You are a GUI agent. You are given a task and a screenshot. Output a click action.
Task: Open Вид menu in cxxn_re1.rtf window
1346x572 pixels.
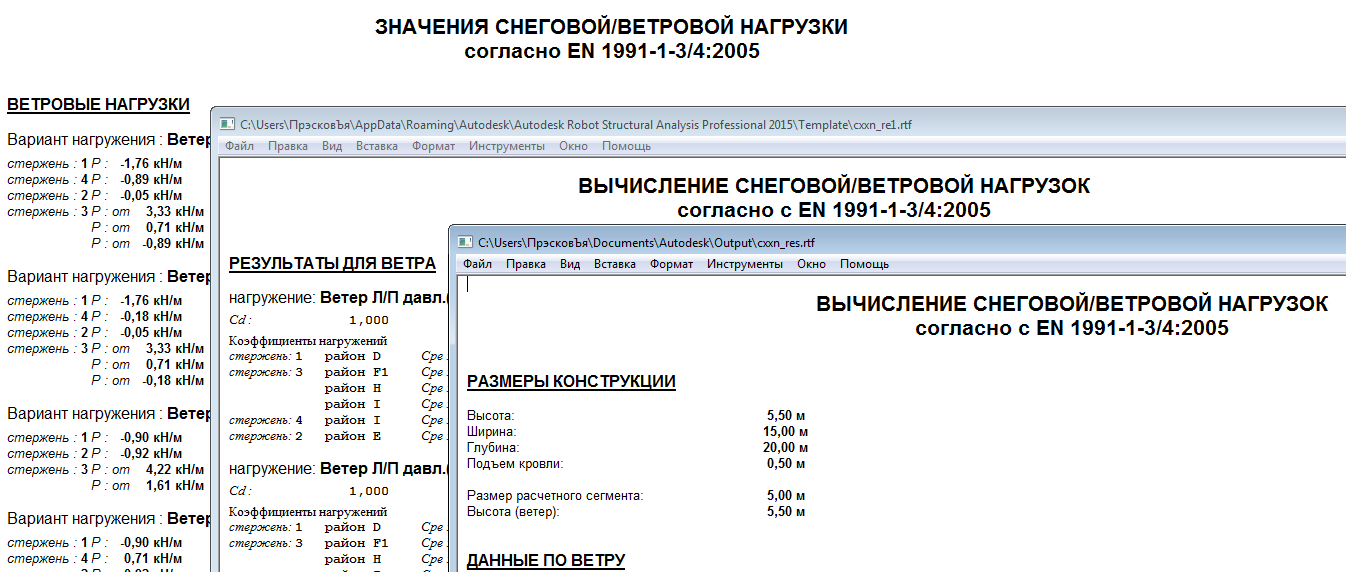332,146
